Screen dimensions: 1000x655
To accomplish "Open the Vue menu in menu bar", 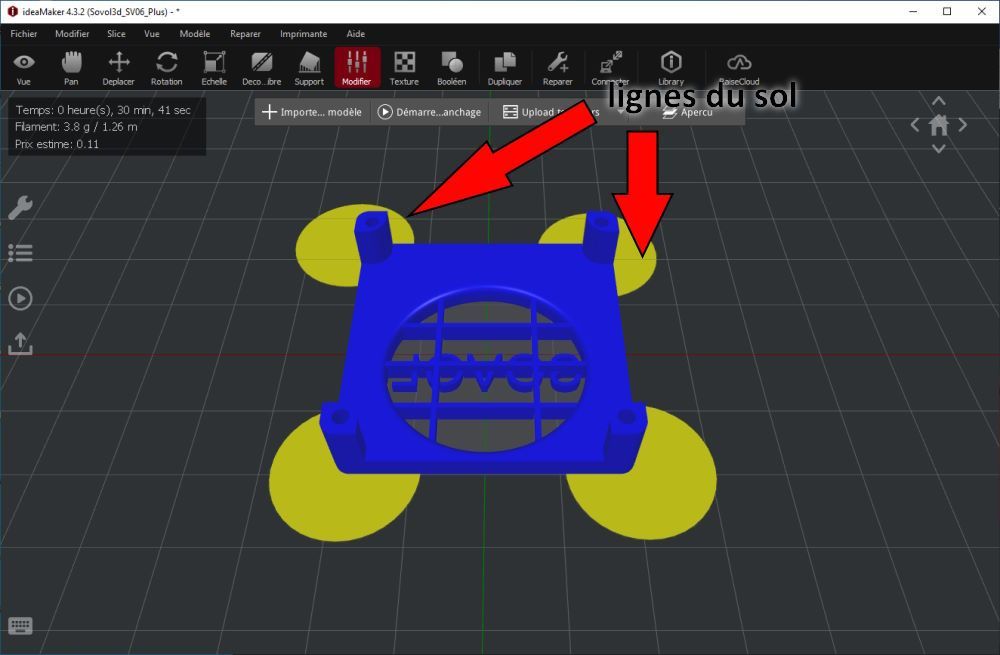I will click(x=152, y=34).
